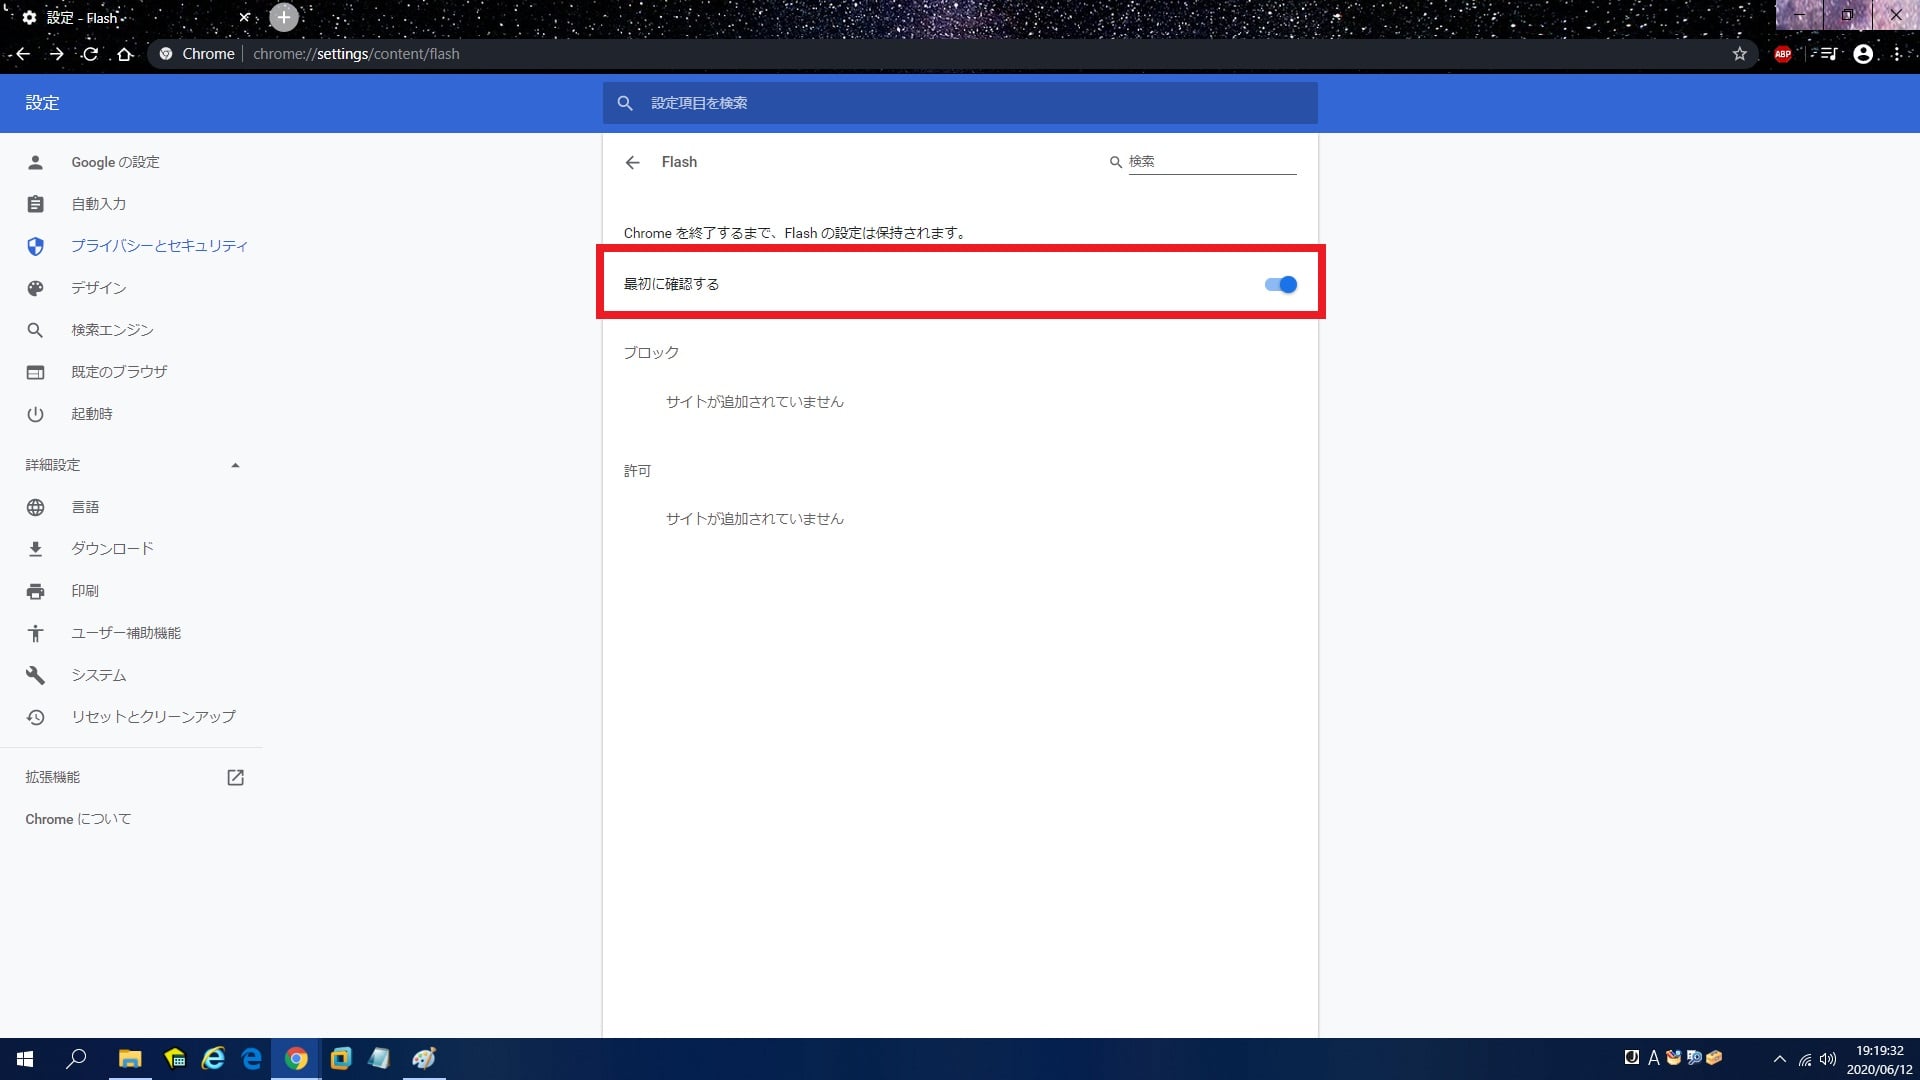
Task: Click the clipboard icon for 自動入力
Action: 35,204
